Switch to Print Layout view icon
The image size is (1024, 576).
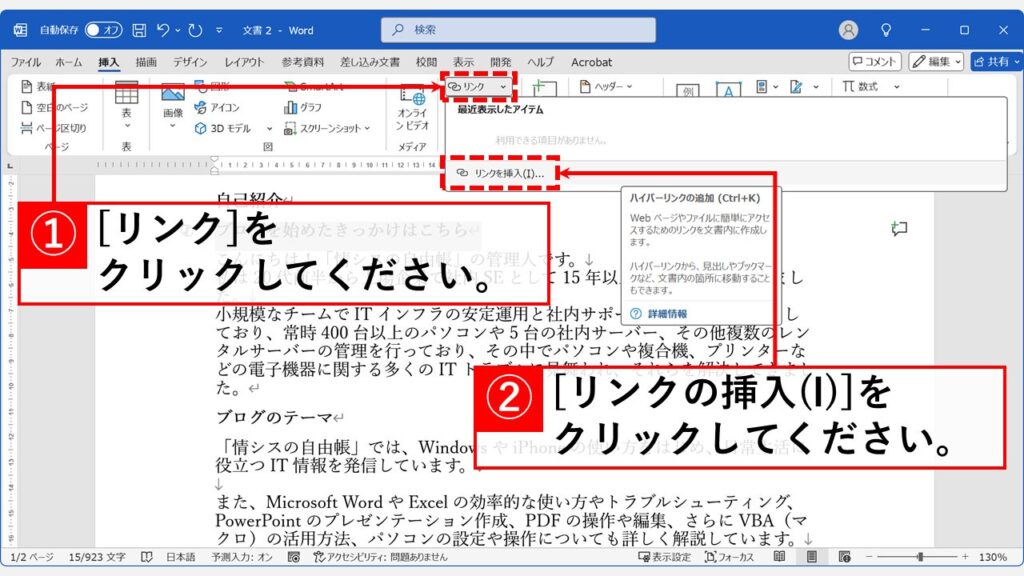click(x=811, y=557)
